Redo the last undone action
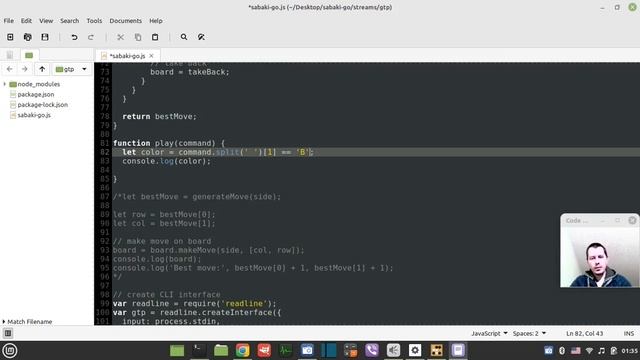 point(91,37)
